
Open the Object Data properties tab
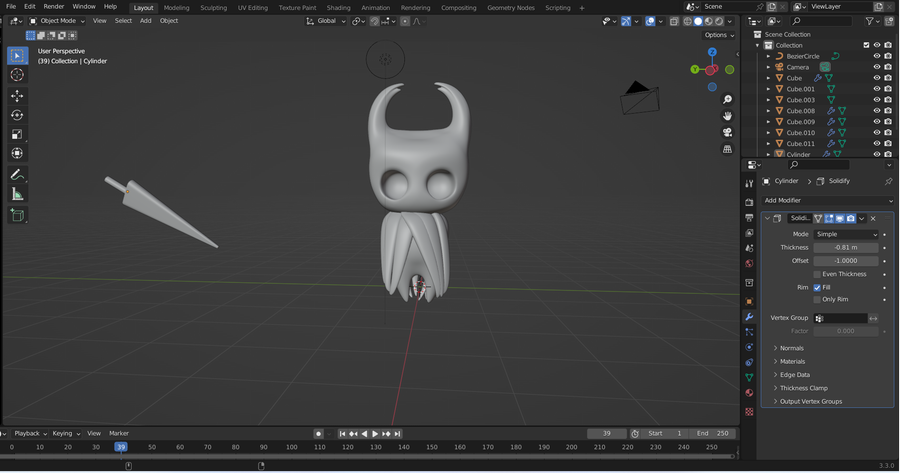(749, 378)
